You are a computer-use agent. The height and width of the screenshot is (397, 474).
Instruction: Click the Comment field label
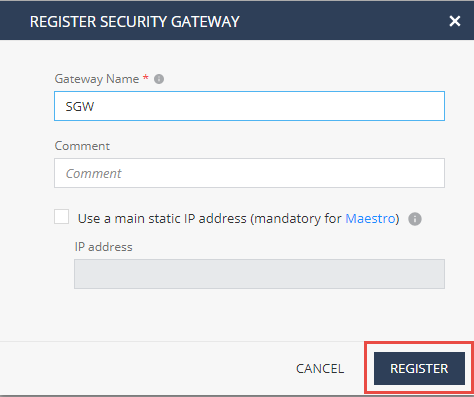(x=82, y=146)
